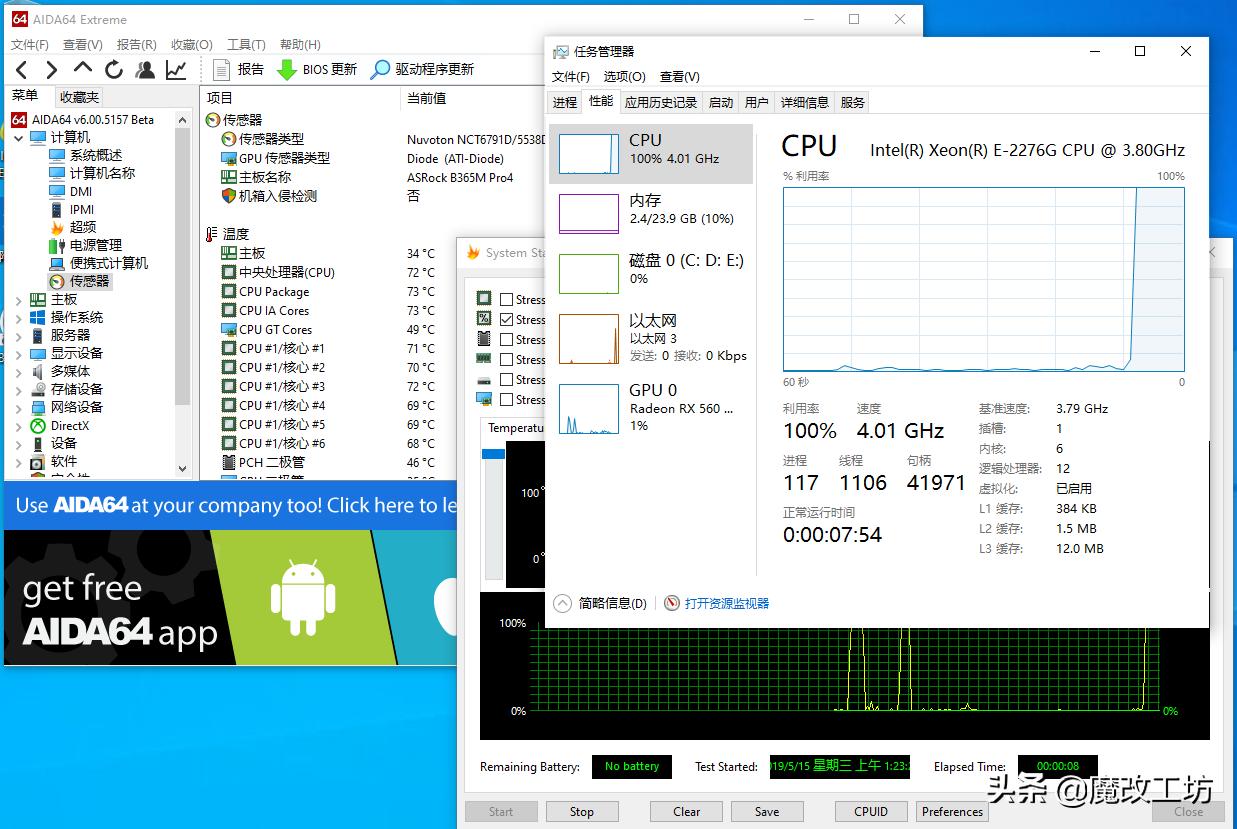The width and height of the screenshot is (1237, 829).
Task: Select 服务器 server tree item
Action: coord(60,335)
